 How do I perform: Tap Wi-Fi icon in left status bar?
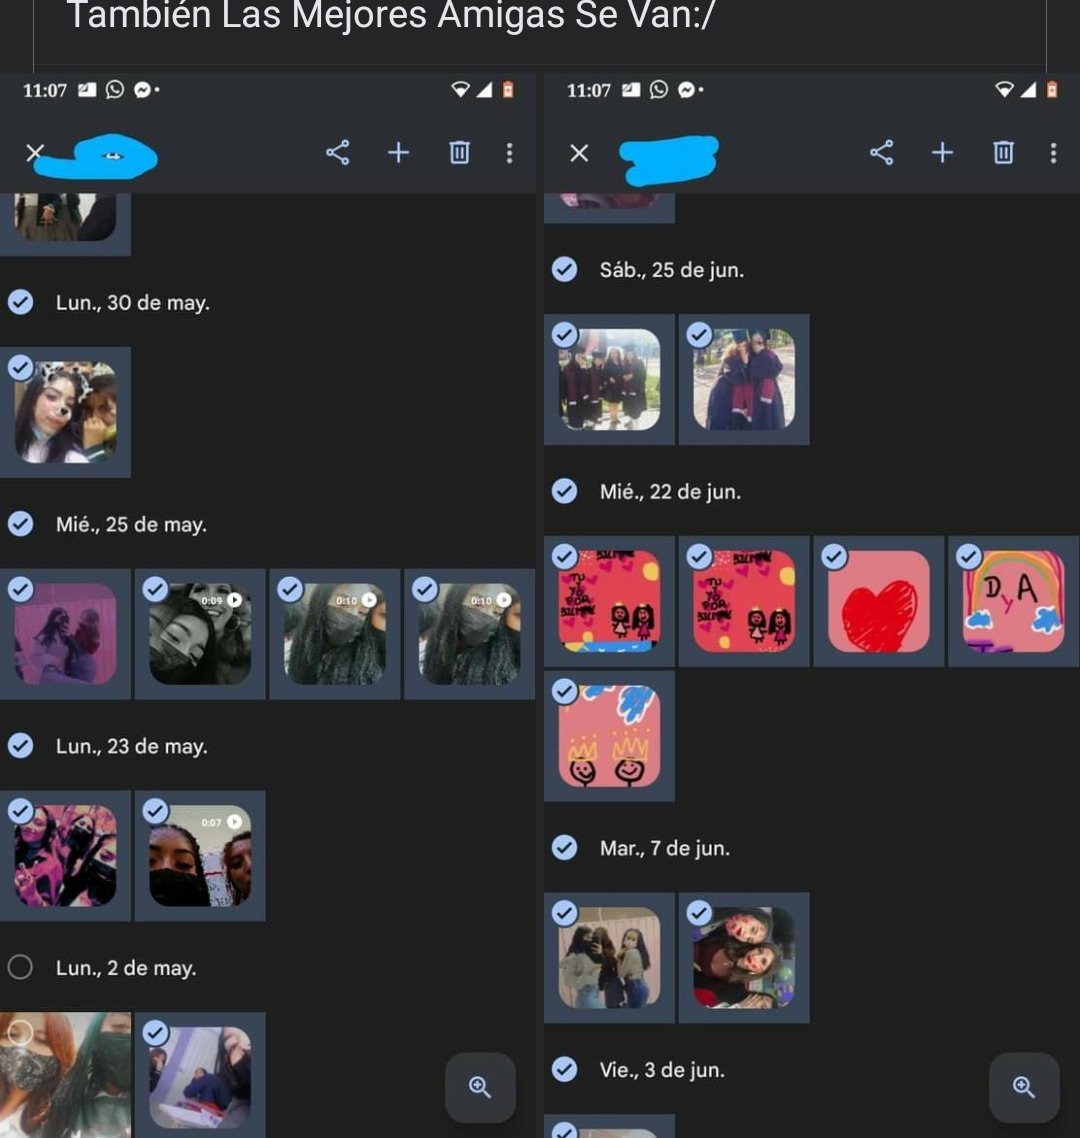coord(460,89)
